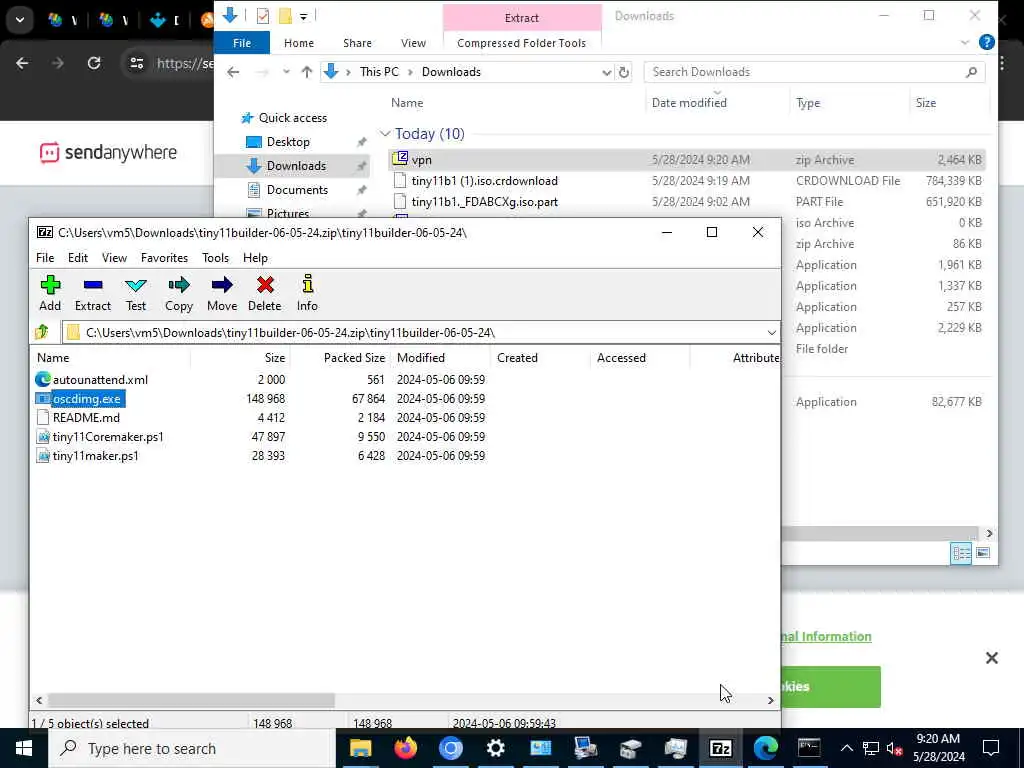Switch Explorer to details view icon

point(961,554)
